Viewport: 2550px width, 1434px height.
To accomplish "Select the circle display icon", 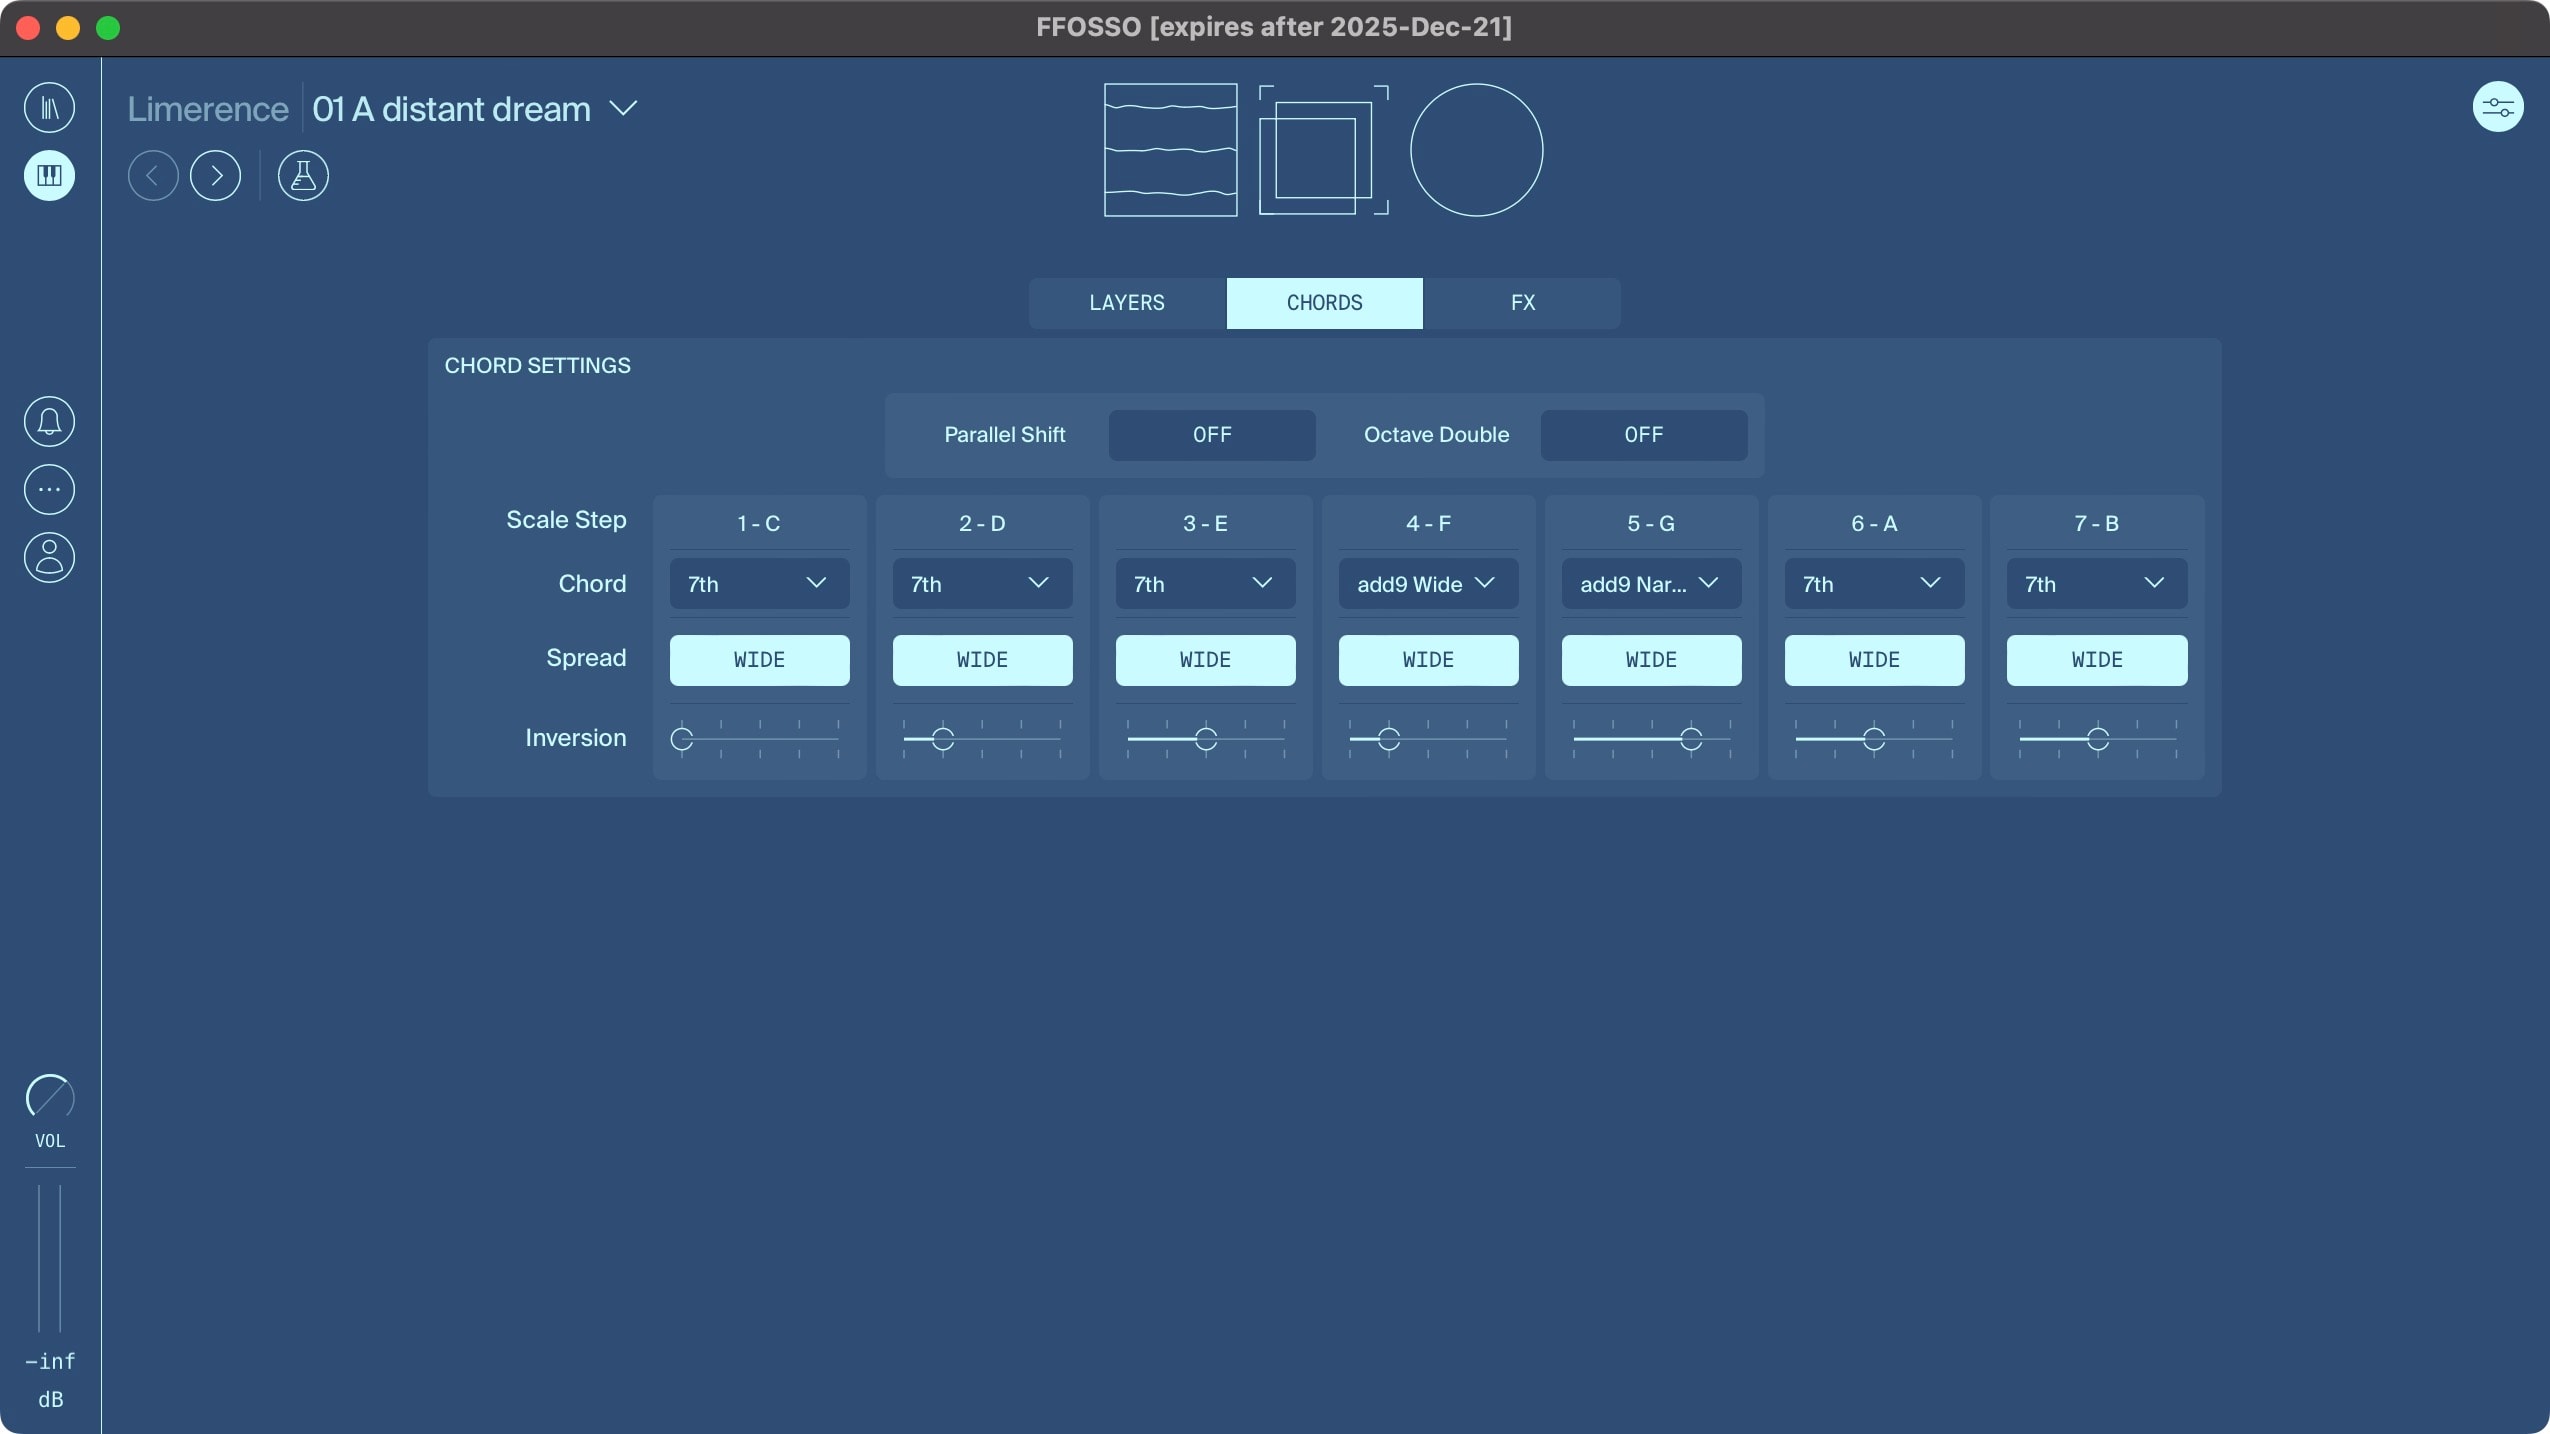I will [x=1475, y=150].
